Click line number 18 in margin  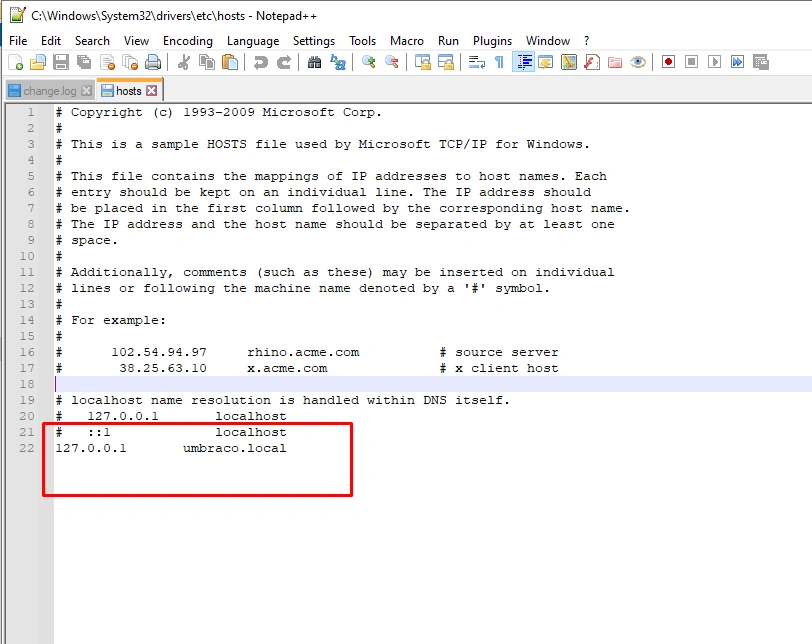click(27, 384)
